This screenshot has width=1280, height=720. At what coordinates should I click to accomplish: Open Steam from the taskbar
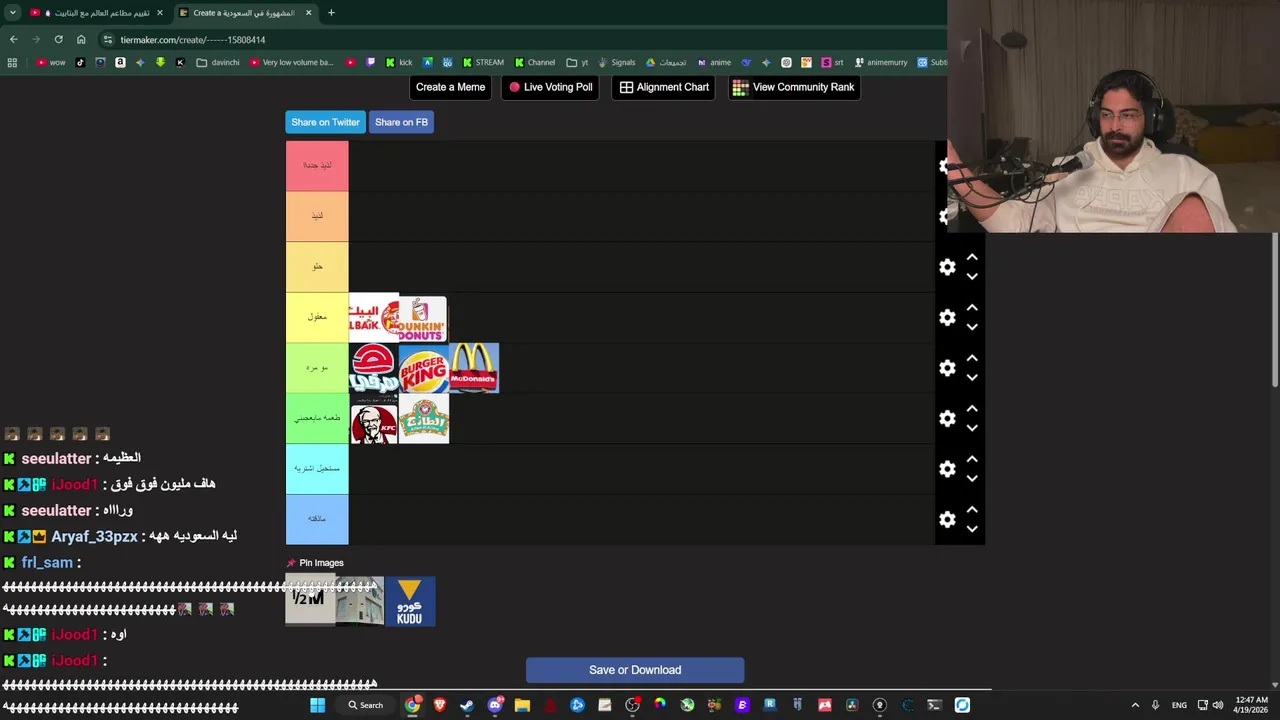coord(467,705)
